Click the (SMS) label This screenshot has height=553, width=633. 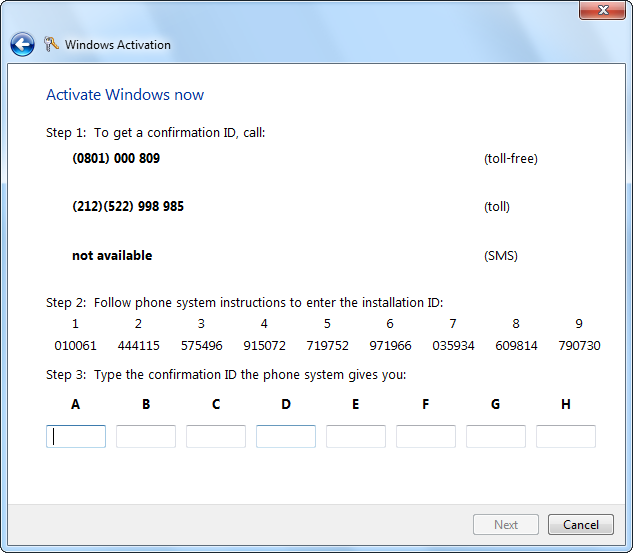501,256
